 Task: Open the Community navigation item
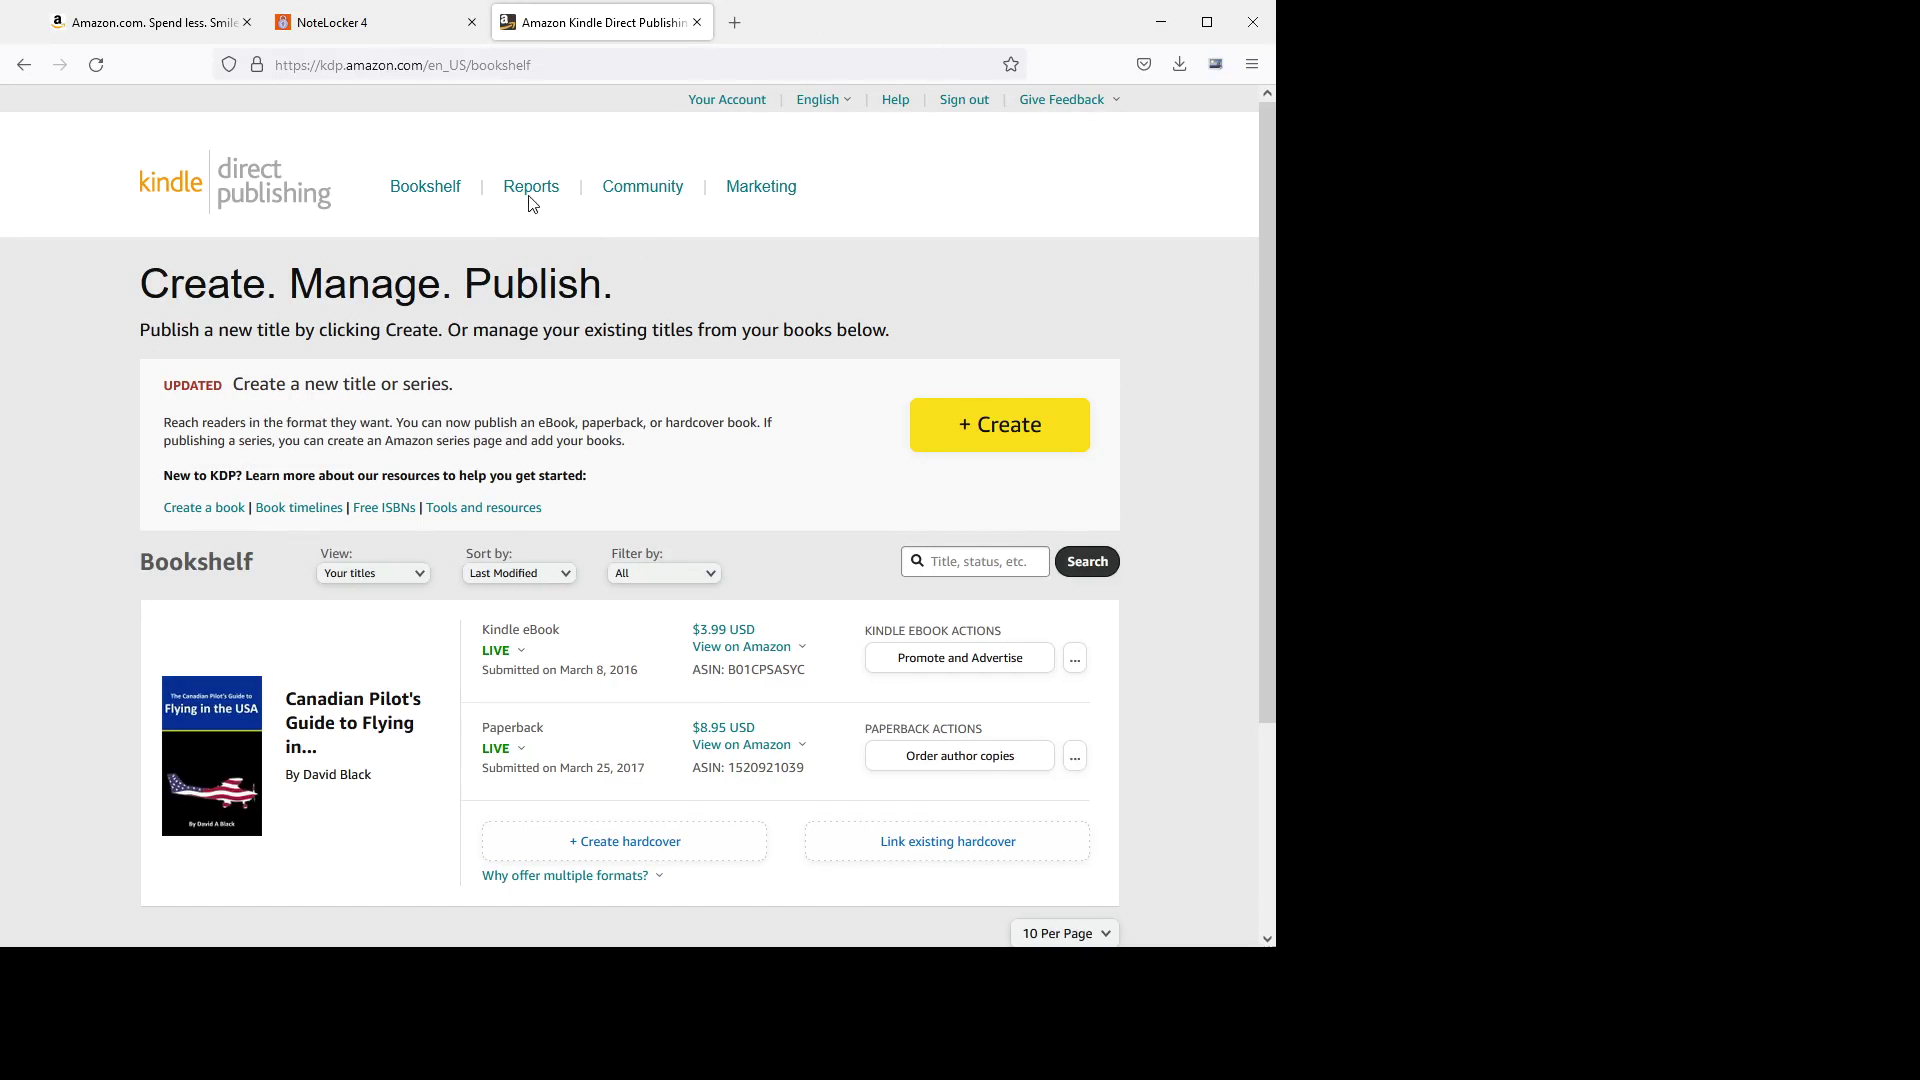[x=643, y=187]
